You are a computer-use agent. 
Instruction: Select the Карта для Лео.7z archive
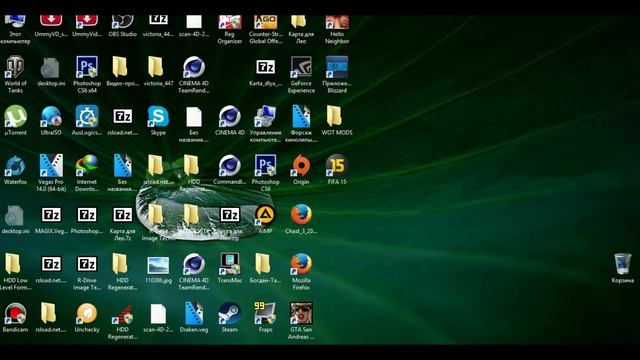pos(122,215)
